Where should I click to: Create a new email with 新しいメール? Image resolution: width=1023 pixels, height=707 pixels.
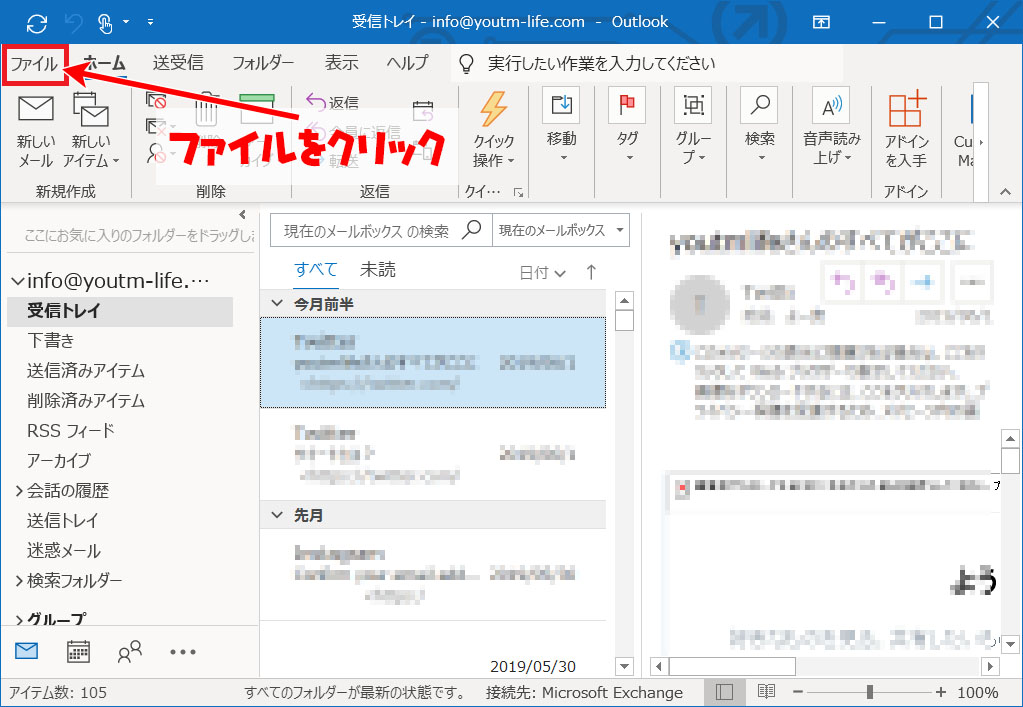pos(35,130)
